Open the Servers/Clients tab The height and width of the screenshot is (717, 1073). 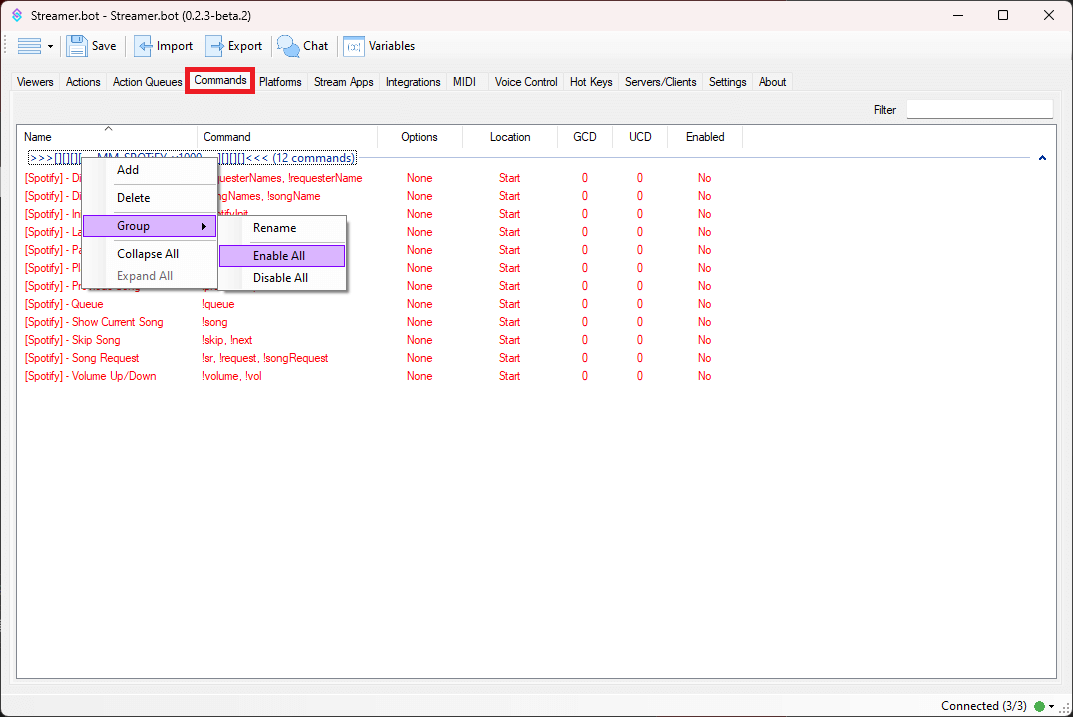(660, 81)
